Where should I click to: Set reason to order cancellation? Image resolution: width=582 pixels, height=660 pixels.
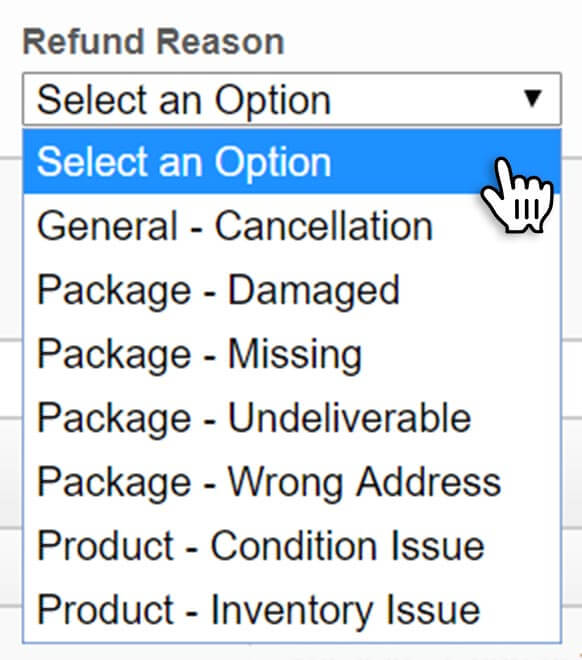pos(292,226)
